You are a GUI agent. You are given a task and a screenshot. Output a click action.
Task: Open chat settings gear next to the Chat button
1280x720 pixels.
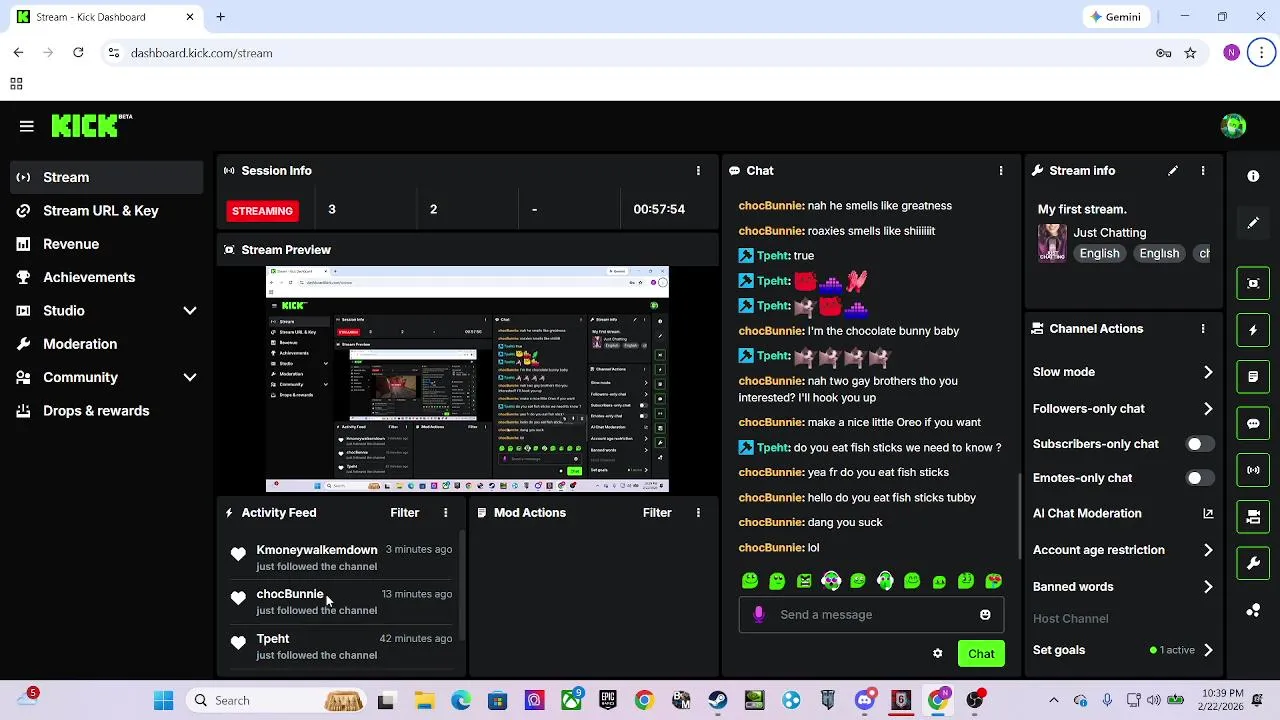938,654
